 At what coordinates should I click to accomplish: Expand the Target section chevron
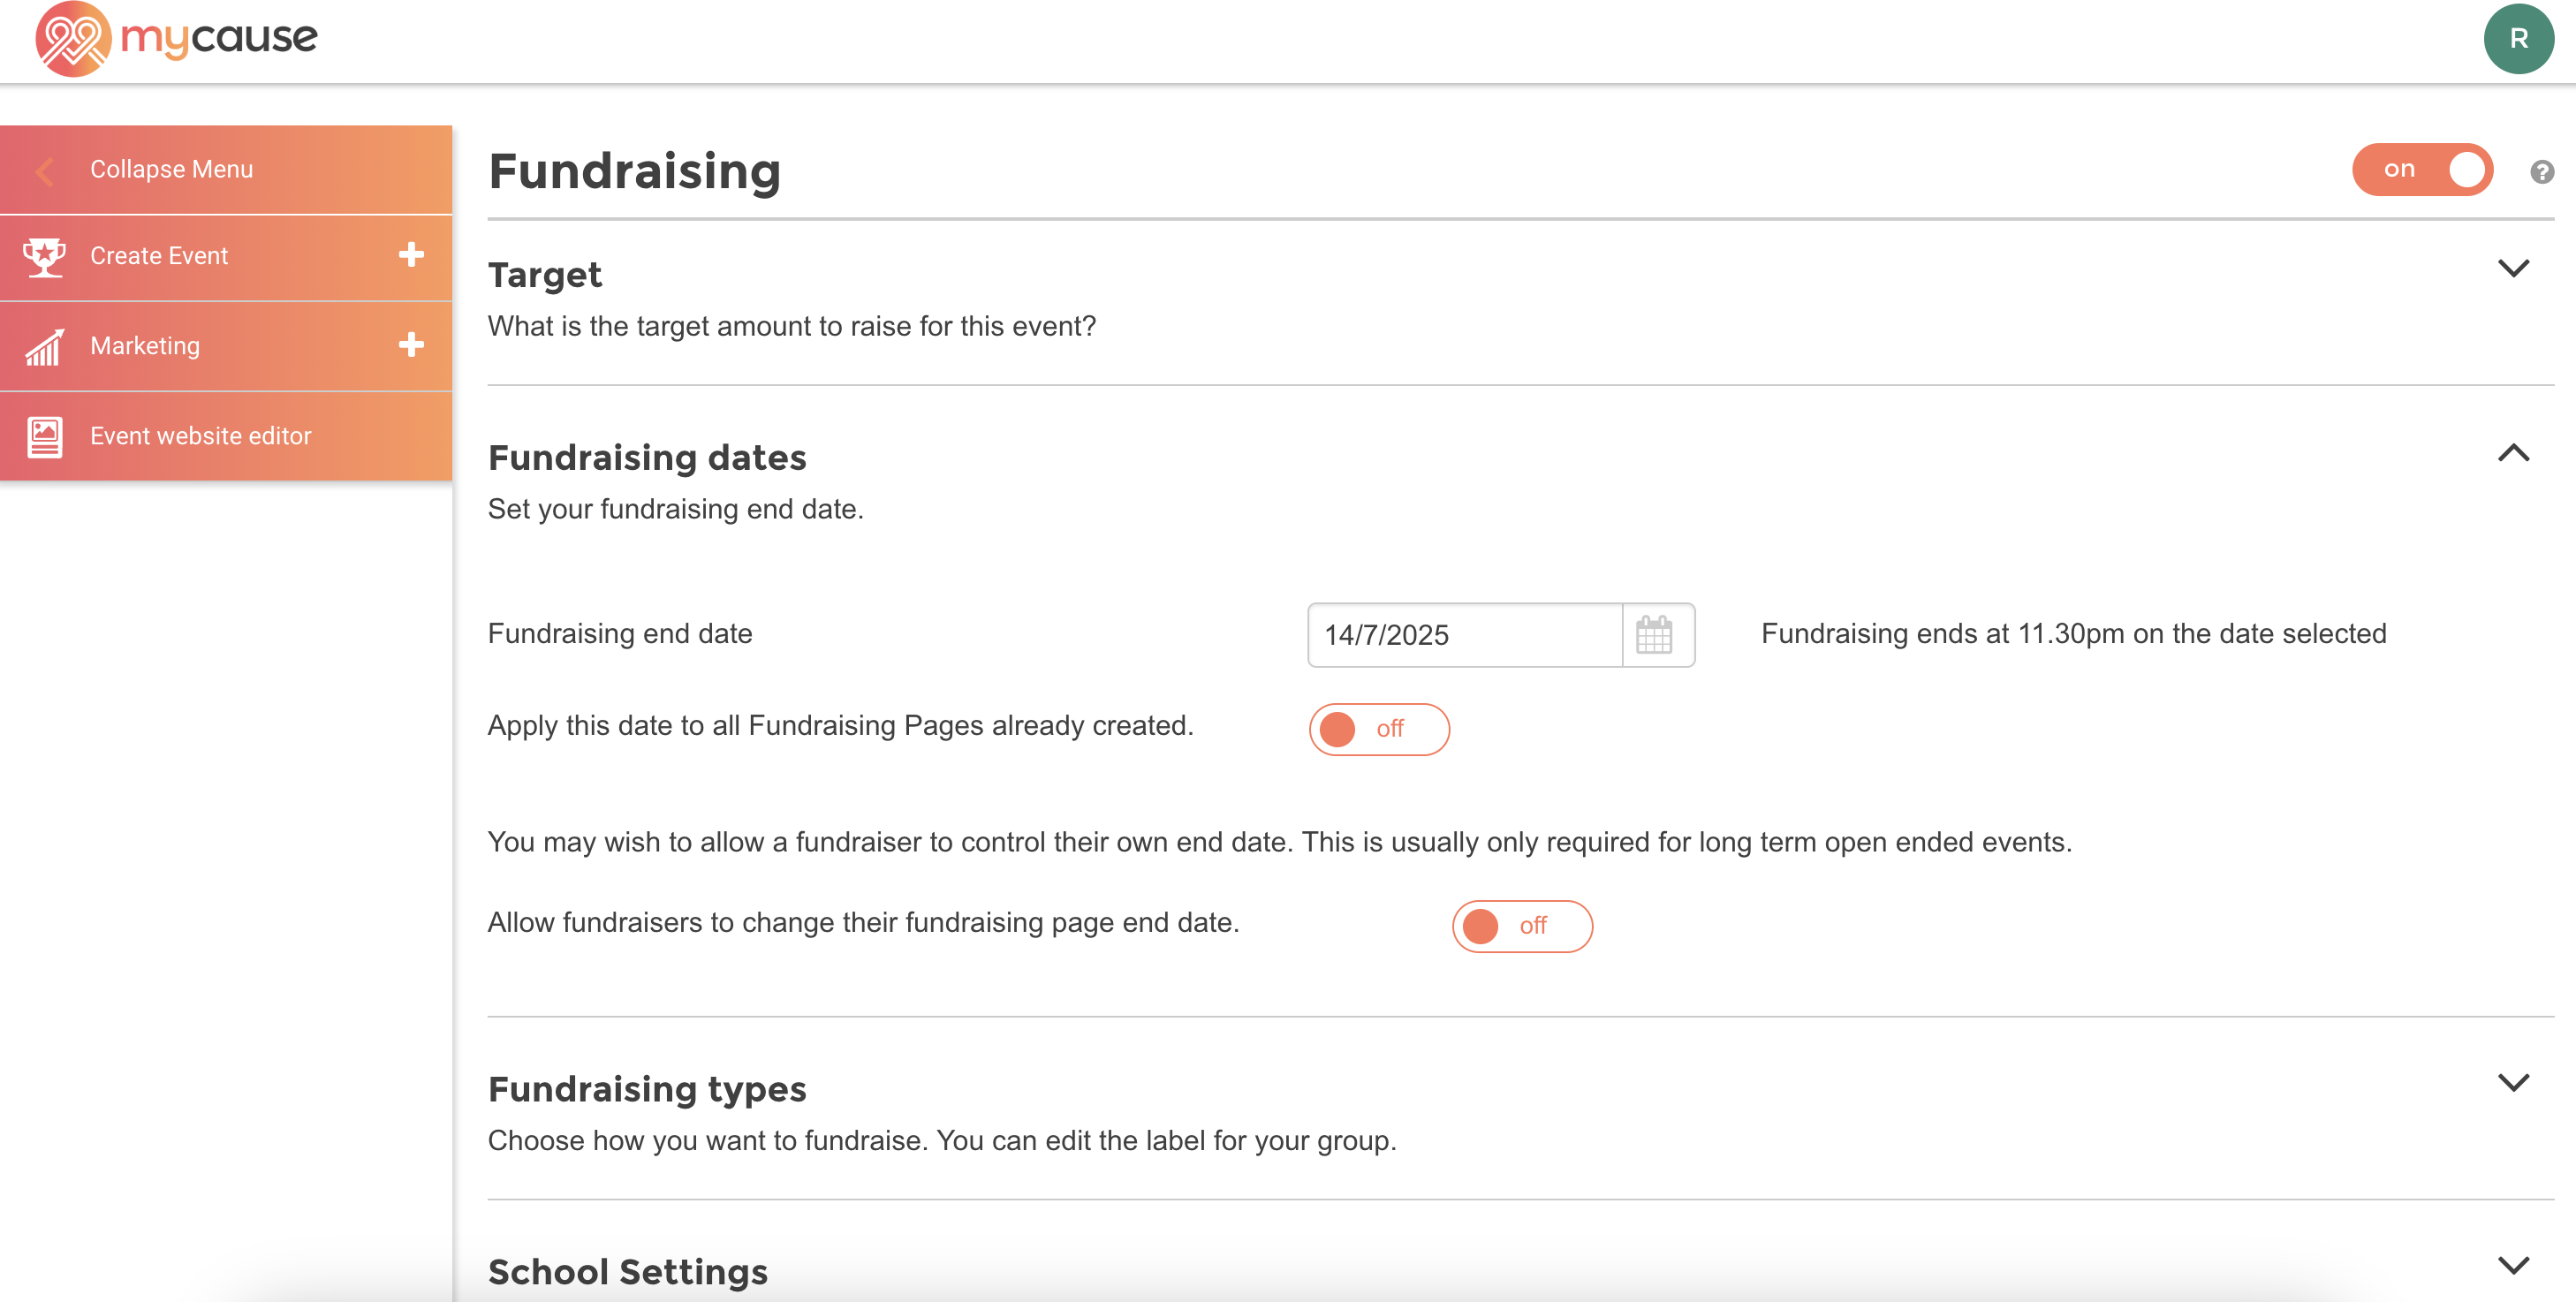tap(2512, 268)
